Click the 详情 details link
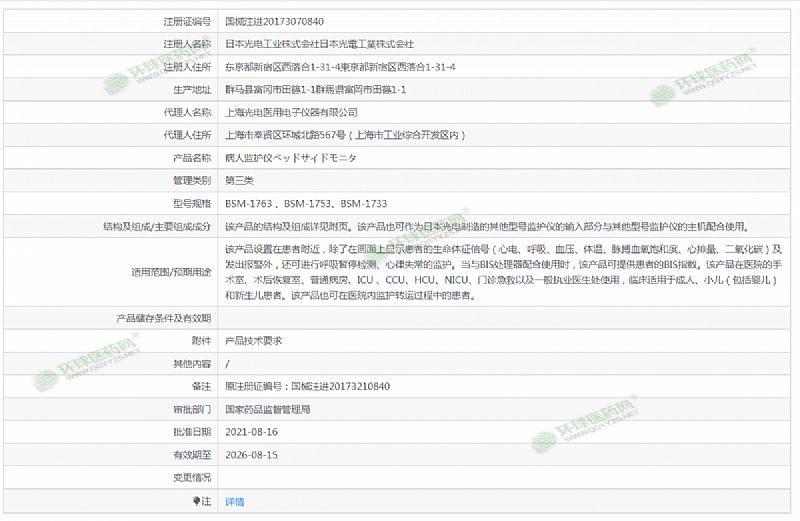Screen dimensions: 800x521 click(x=234, y=501)
